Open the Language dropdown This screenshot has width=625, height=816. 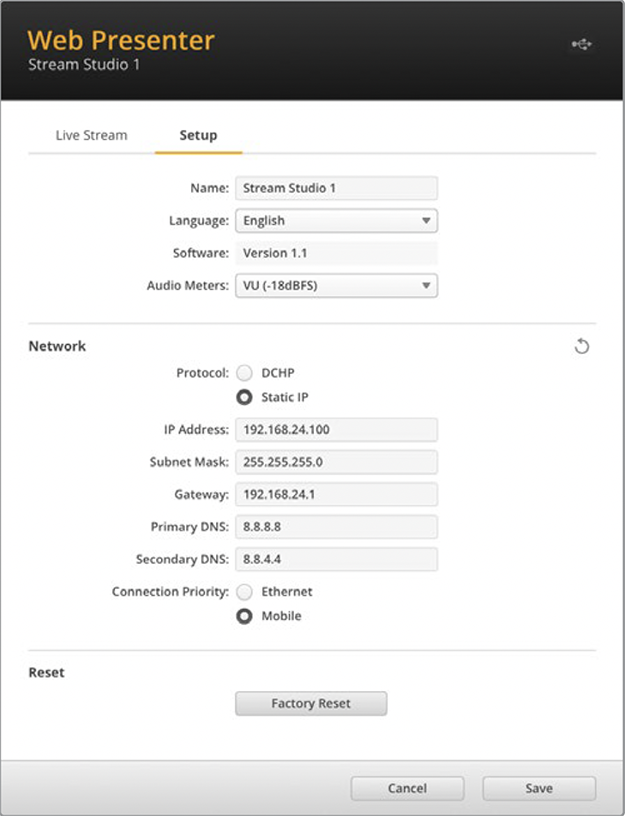pyautogui.click(x=336, y=221)
